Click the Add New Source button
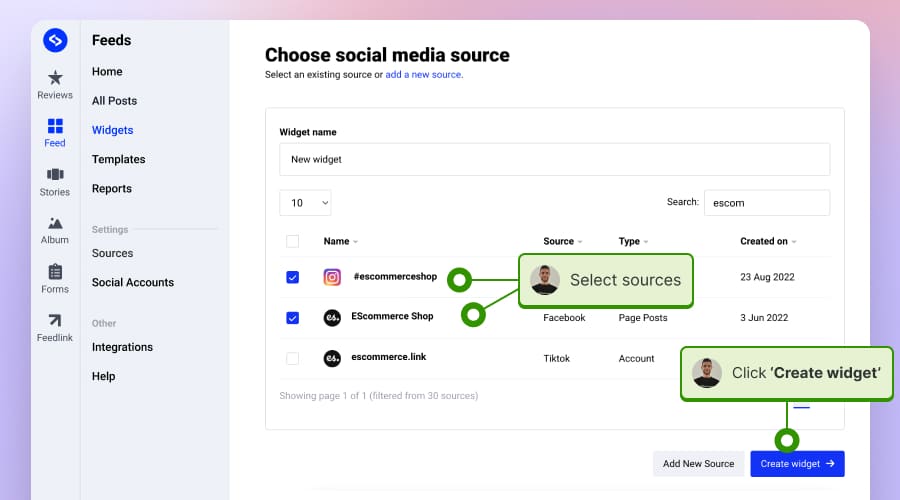The height and width of the screenshot is (500, 900). (699, 464)
